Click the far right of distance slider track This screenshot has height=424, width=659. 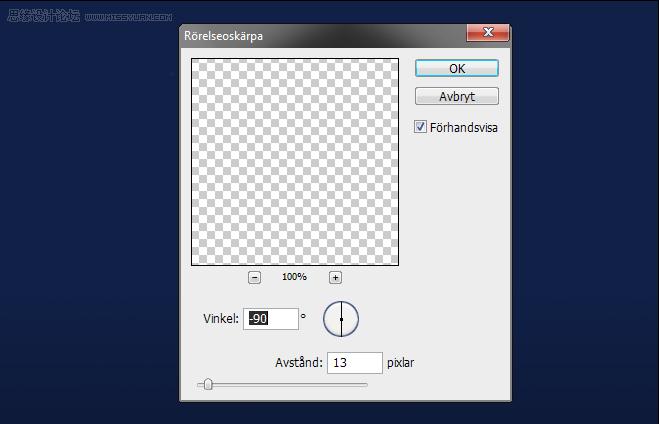[365, 384]
